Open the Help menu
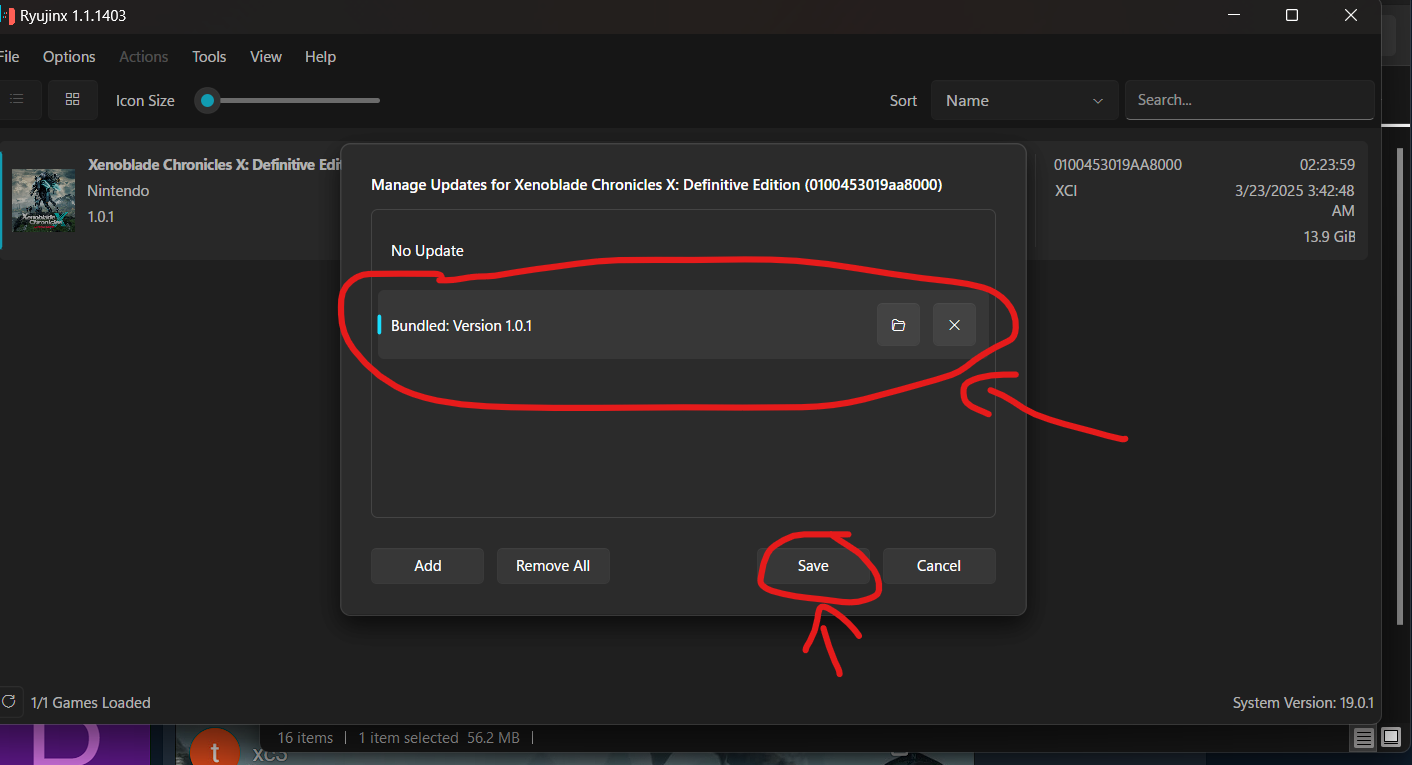The width and height of the screenshot is (1412, 765). tap(320, 57)
